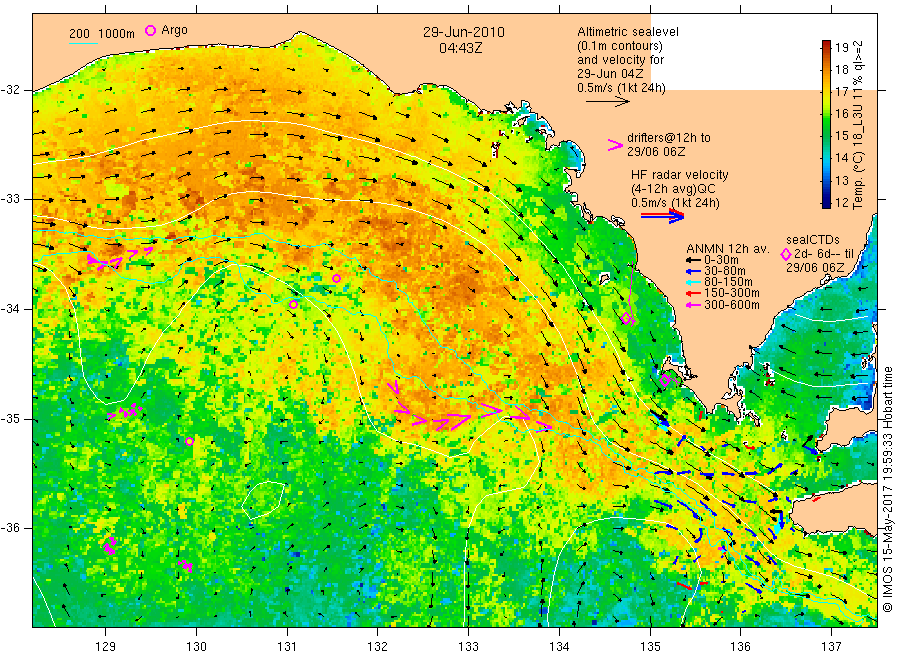900x660 pixels.
Task: Click the dark blue bottom of the temperature colorbar
Action: [x=826, y=202]
